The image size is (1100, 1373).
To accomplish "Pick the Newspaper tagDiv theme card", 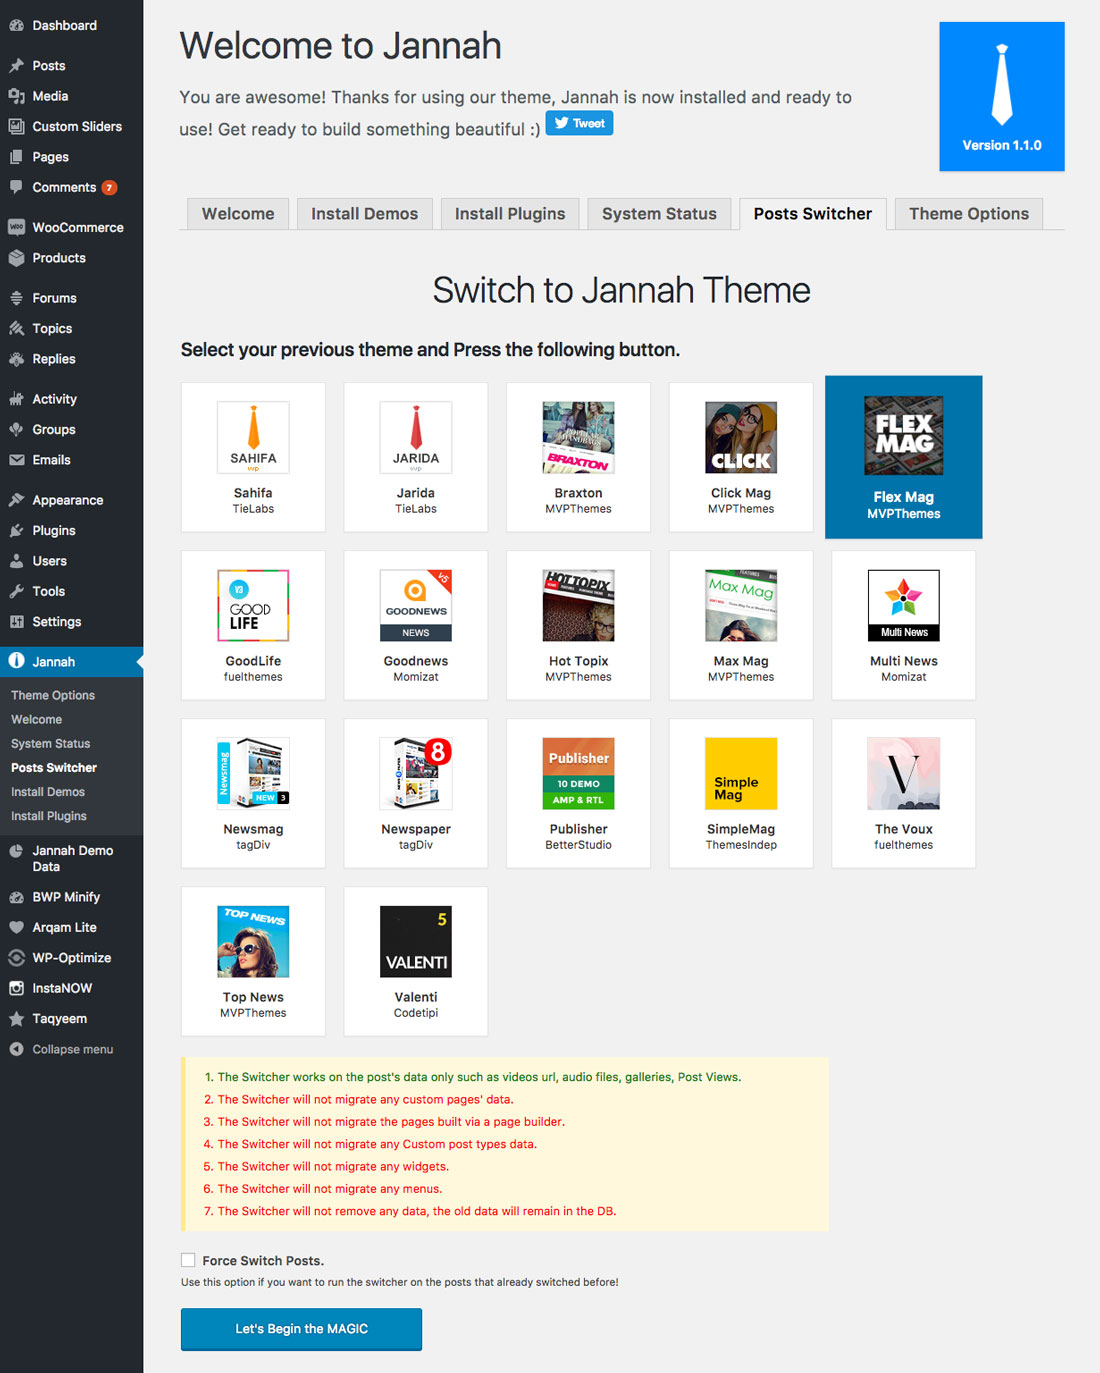I will [x=416, y=793].
